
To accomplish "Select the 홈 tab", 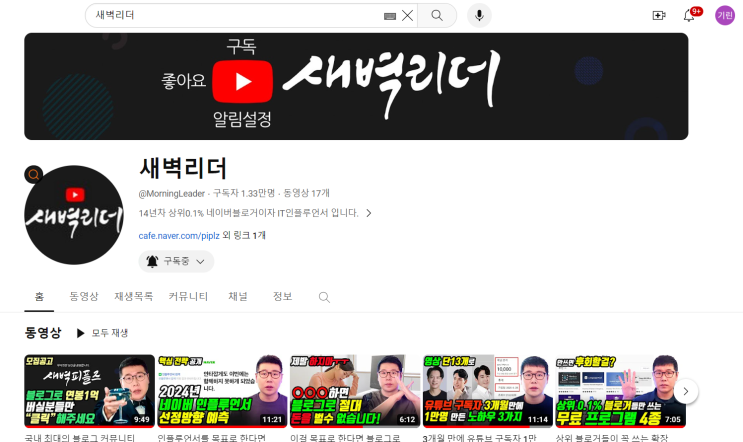I will [x=39, y=297].
